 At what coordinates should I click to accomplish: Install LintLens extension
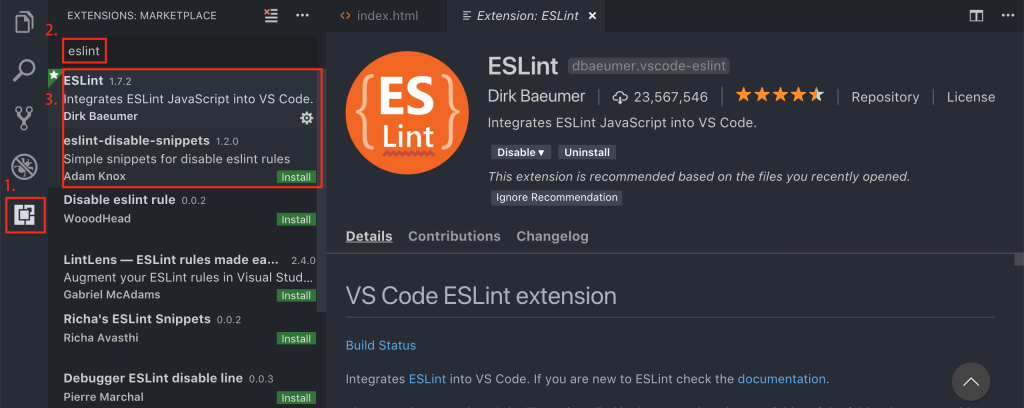pos(296,296)
